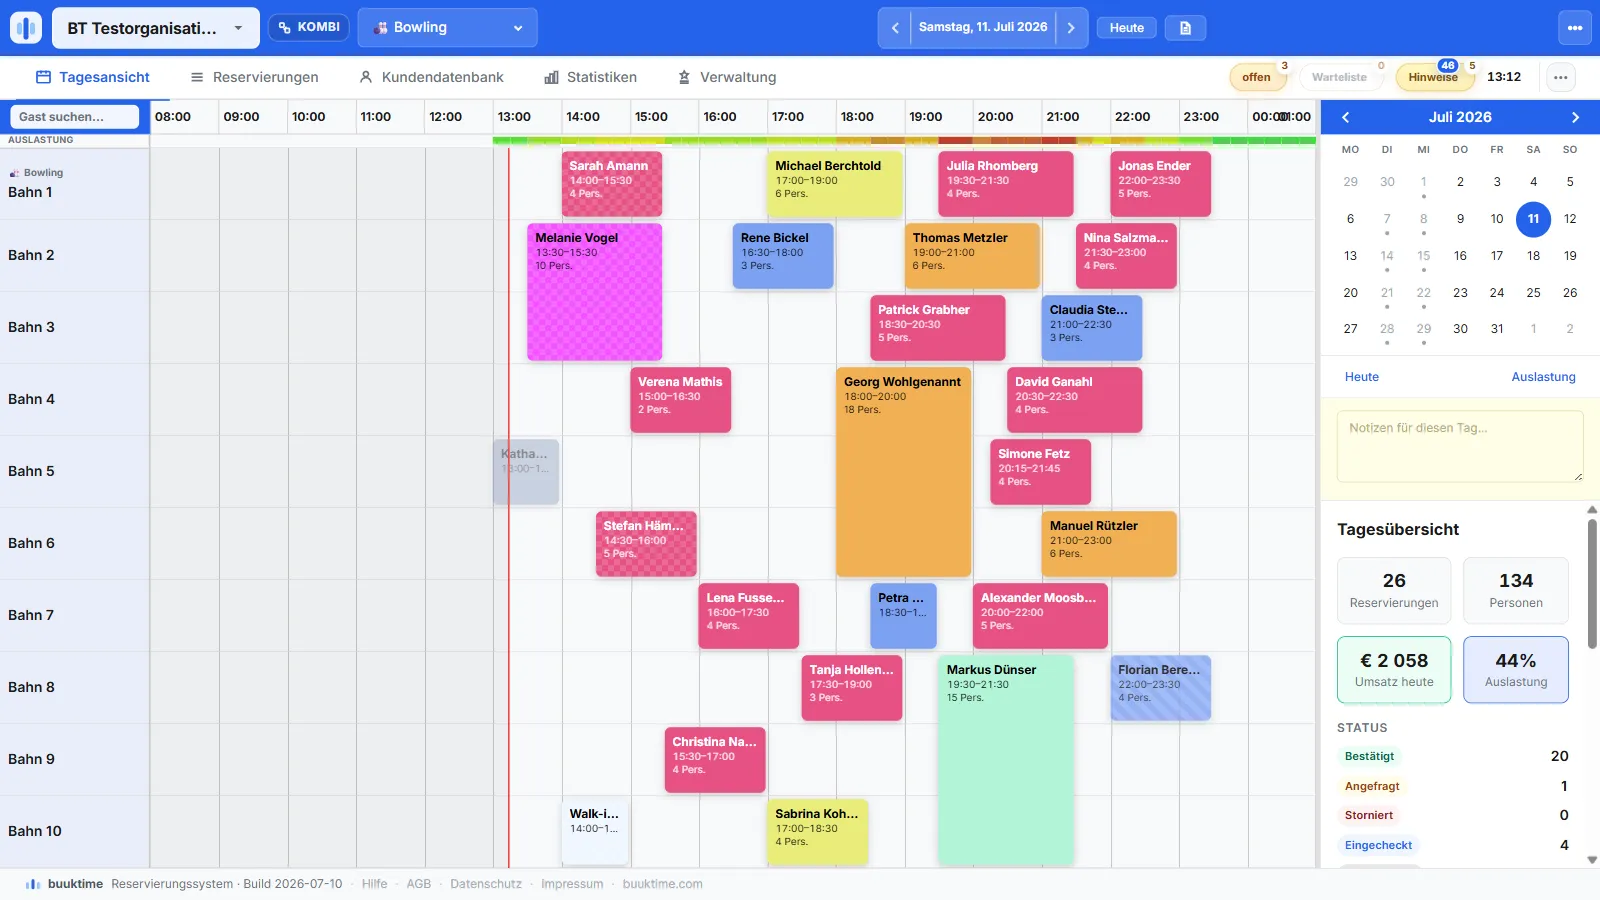Open the three-dots menu beside the clock
This screenshot has height=900, width=1600.
click(1561, 77)
